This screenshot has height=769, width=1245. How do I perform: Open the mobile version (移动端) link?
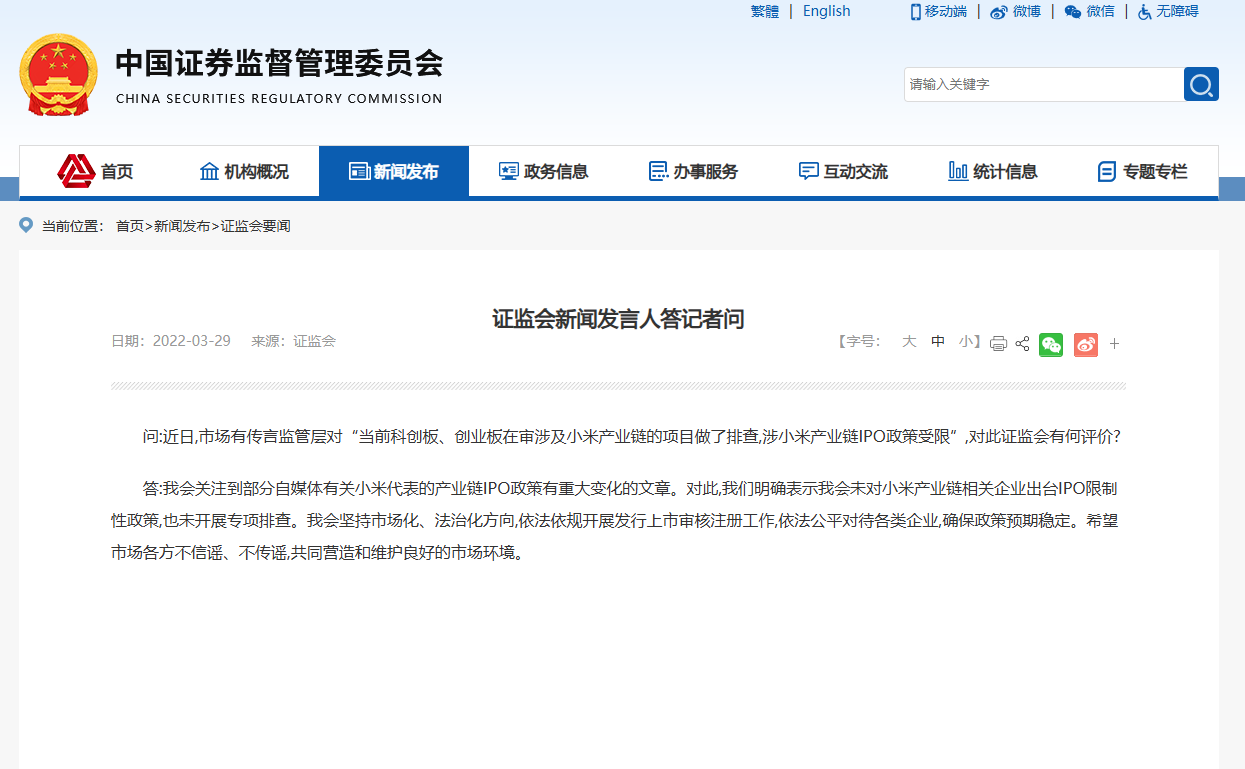[946, 11]
